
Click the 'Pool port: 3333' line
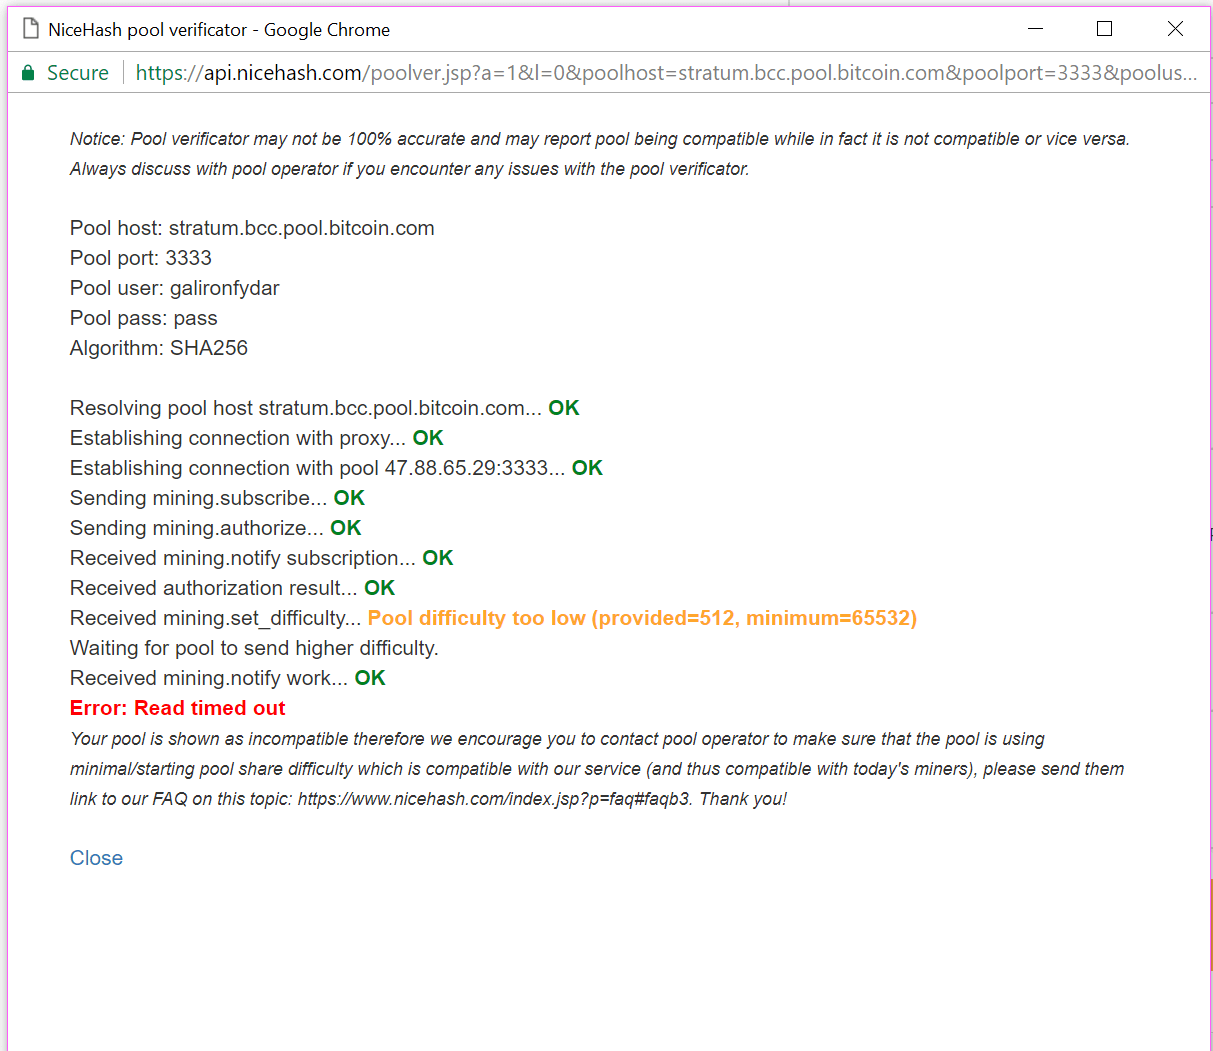click(141, 258)
